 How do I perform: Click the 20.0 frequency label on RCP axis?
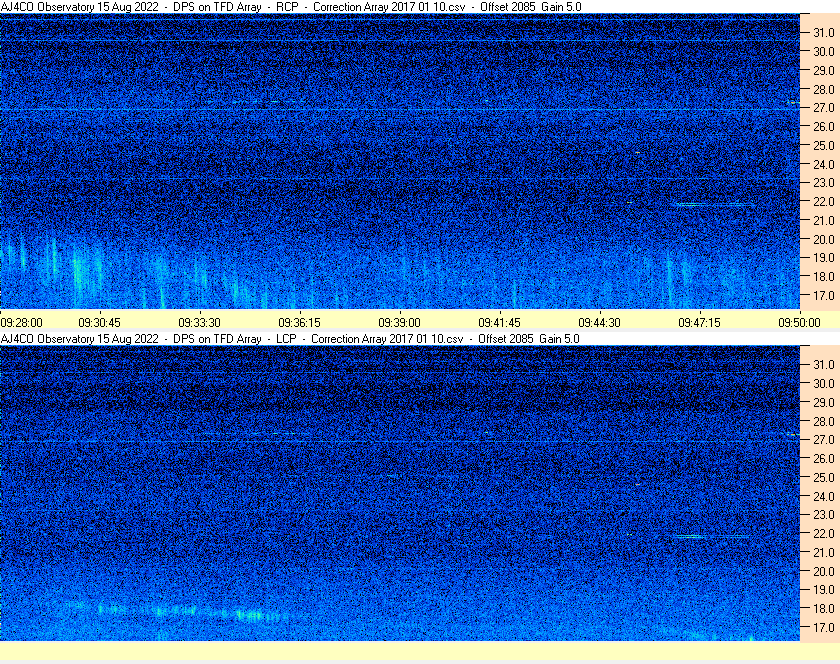click(824, 239)
